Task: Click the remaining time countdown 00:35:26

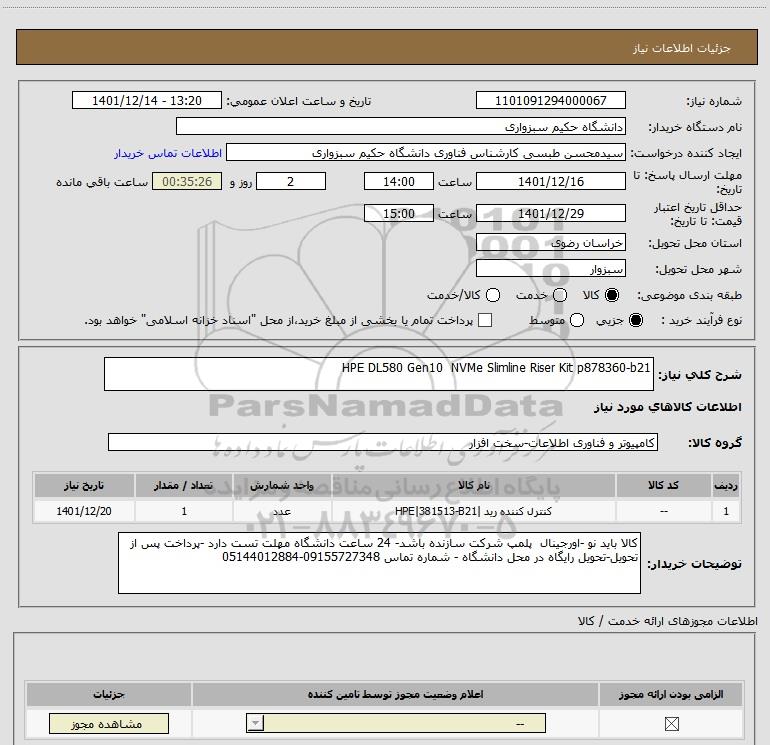Action: pyautogui.click(x=187, y=181)
